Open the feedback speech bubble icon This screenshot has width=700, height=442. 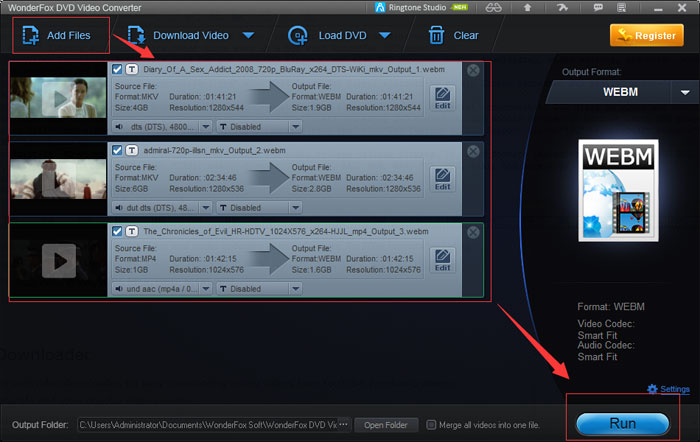(x=598, y=8)
